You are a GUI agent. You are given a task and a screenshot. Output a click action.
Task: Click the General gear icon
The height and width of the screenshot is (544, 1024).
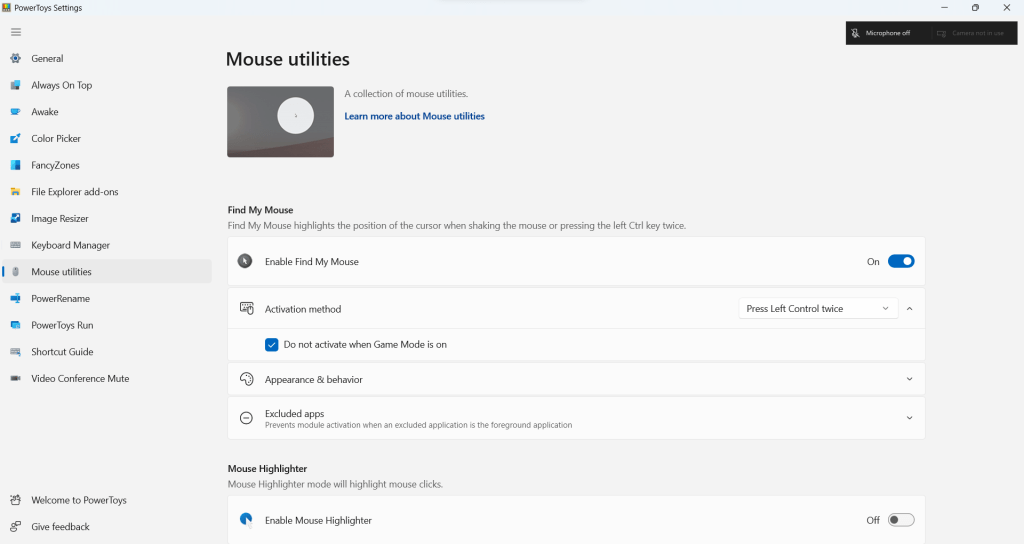coord(16,58)
